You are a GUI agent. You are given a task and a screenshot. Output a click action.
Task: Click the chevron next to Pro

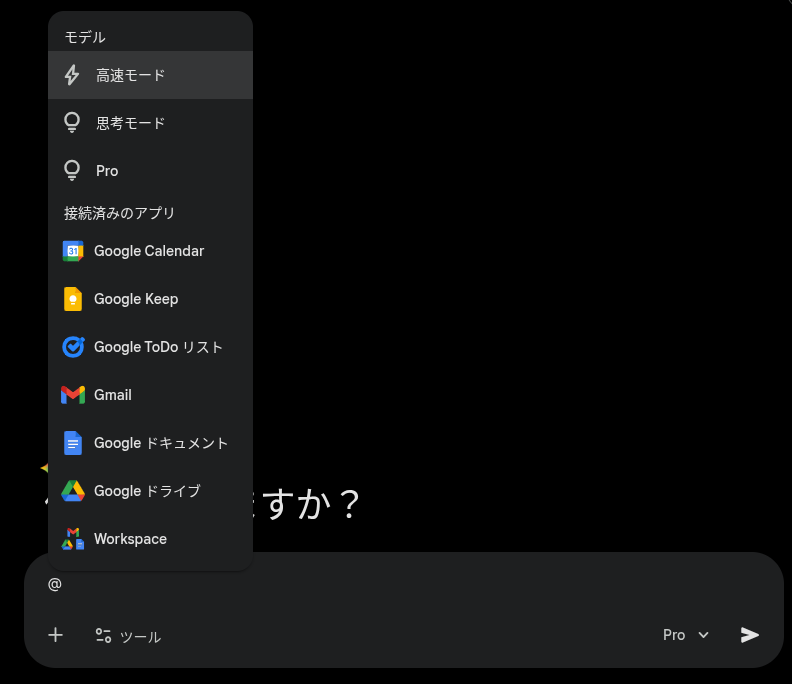(x=703, y=635)
